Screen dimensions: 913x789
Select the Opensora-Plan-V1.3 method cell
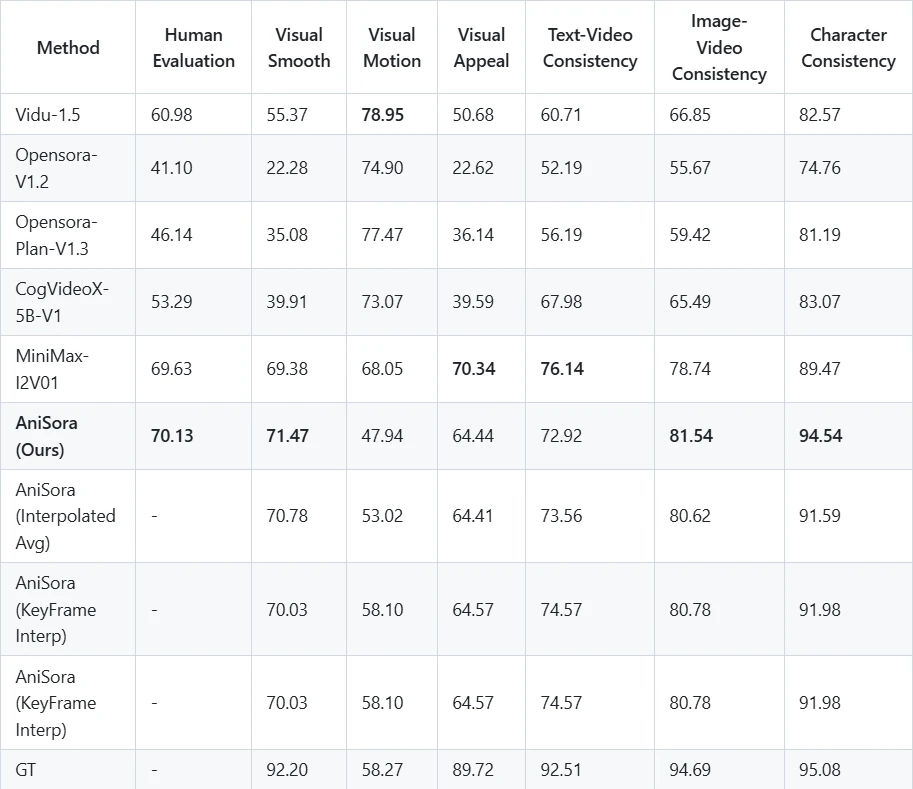(68, 235)
